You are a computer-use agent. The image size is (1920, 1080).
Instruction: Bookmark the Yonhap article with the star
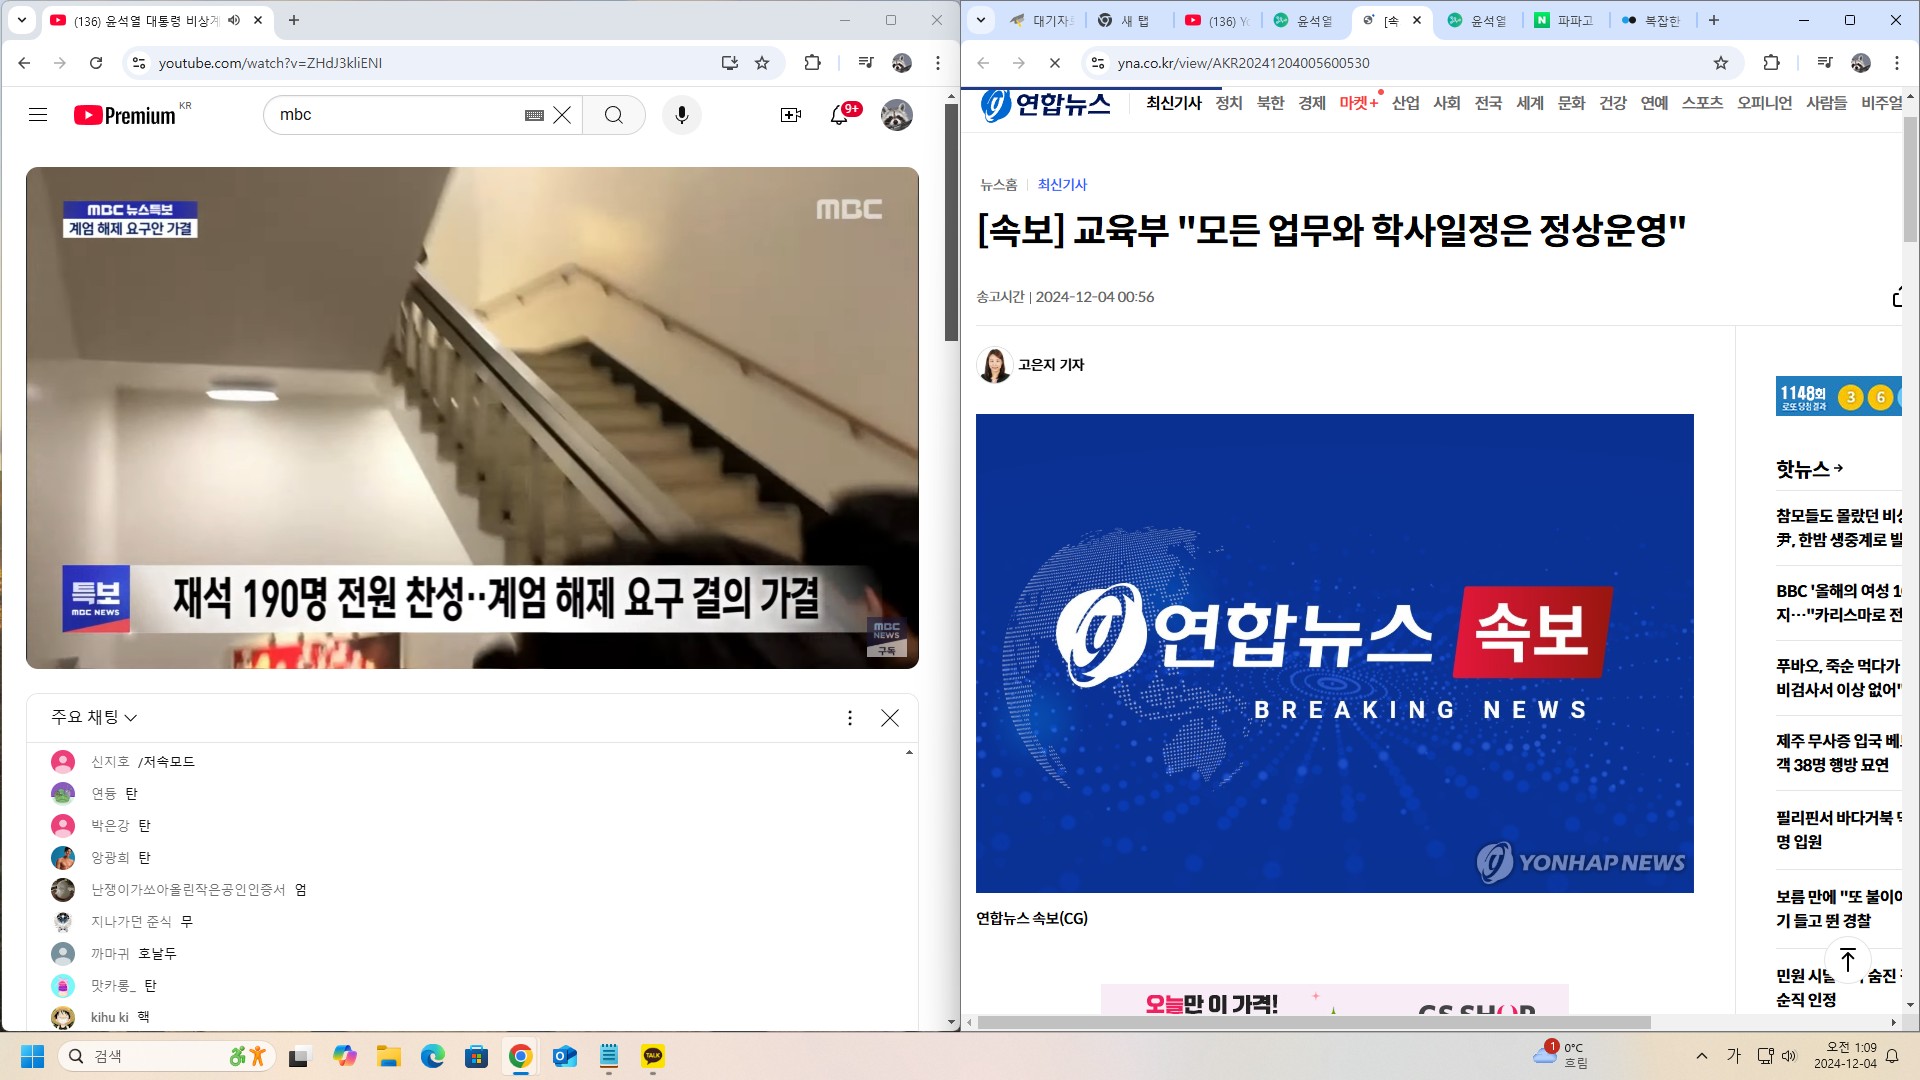click(x=1721, y=63)
